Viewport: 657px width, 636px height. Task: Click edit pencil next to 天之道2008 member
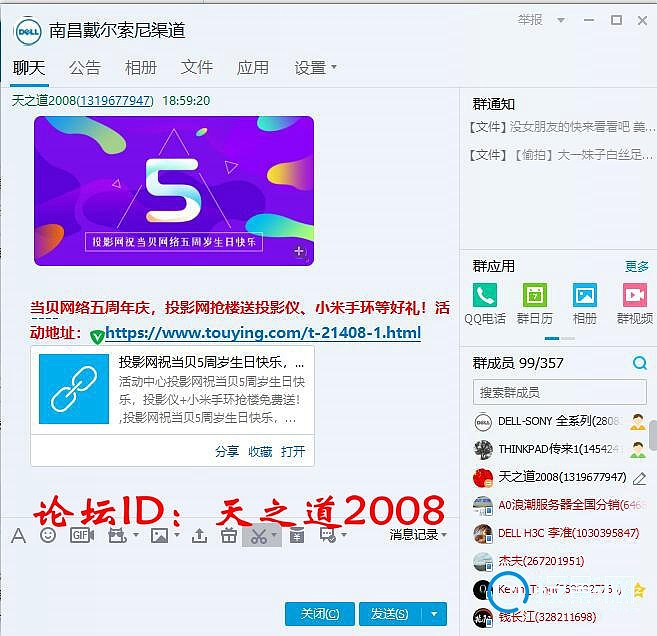tap(639, 478)
